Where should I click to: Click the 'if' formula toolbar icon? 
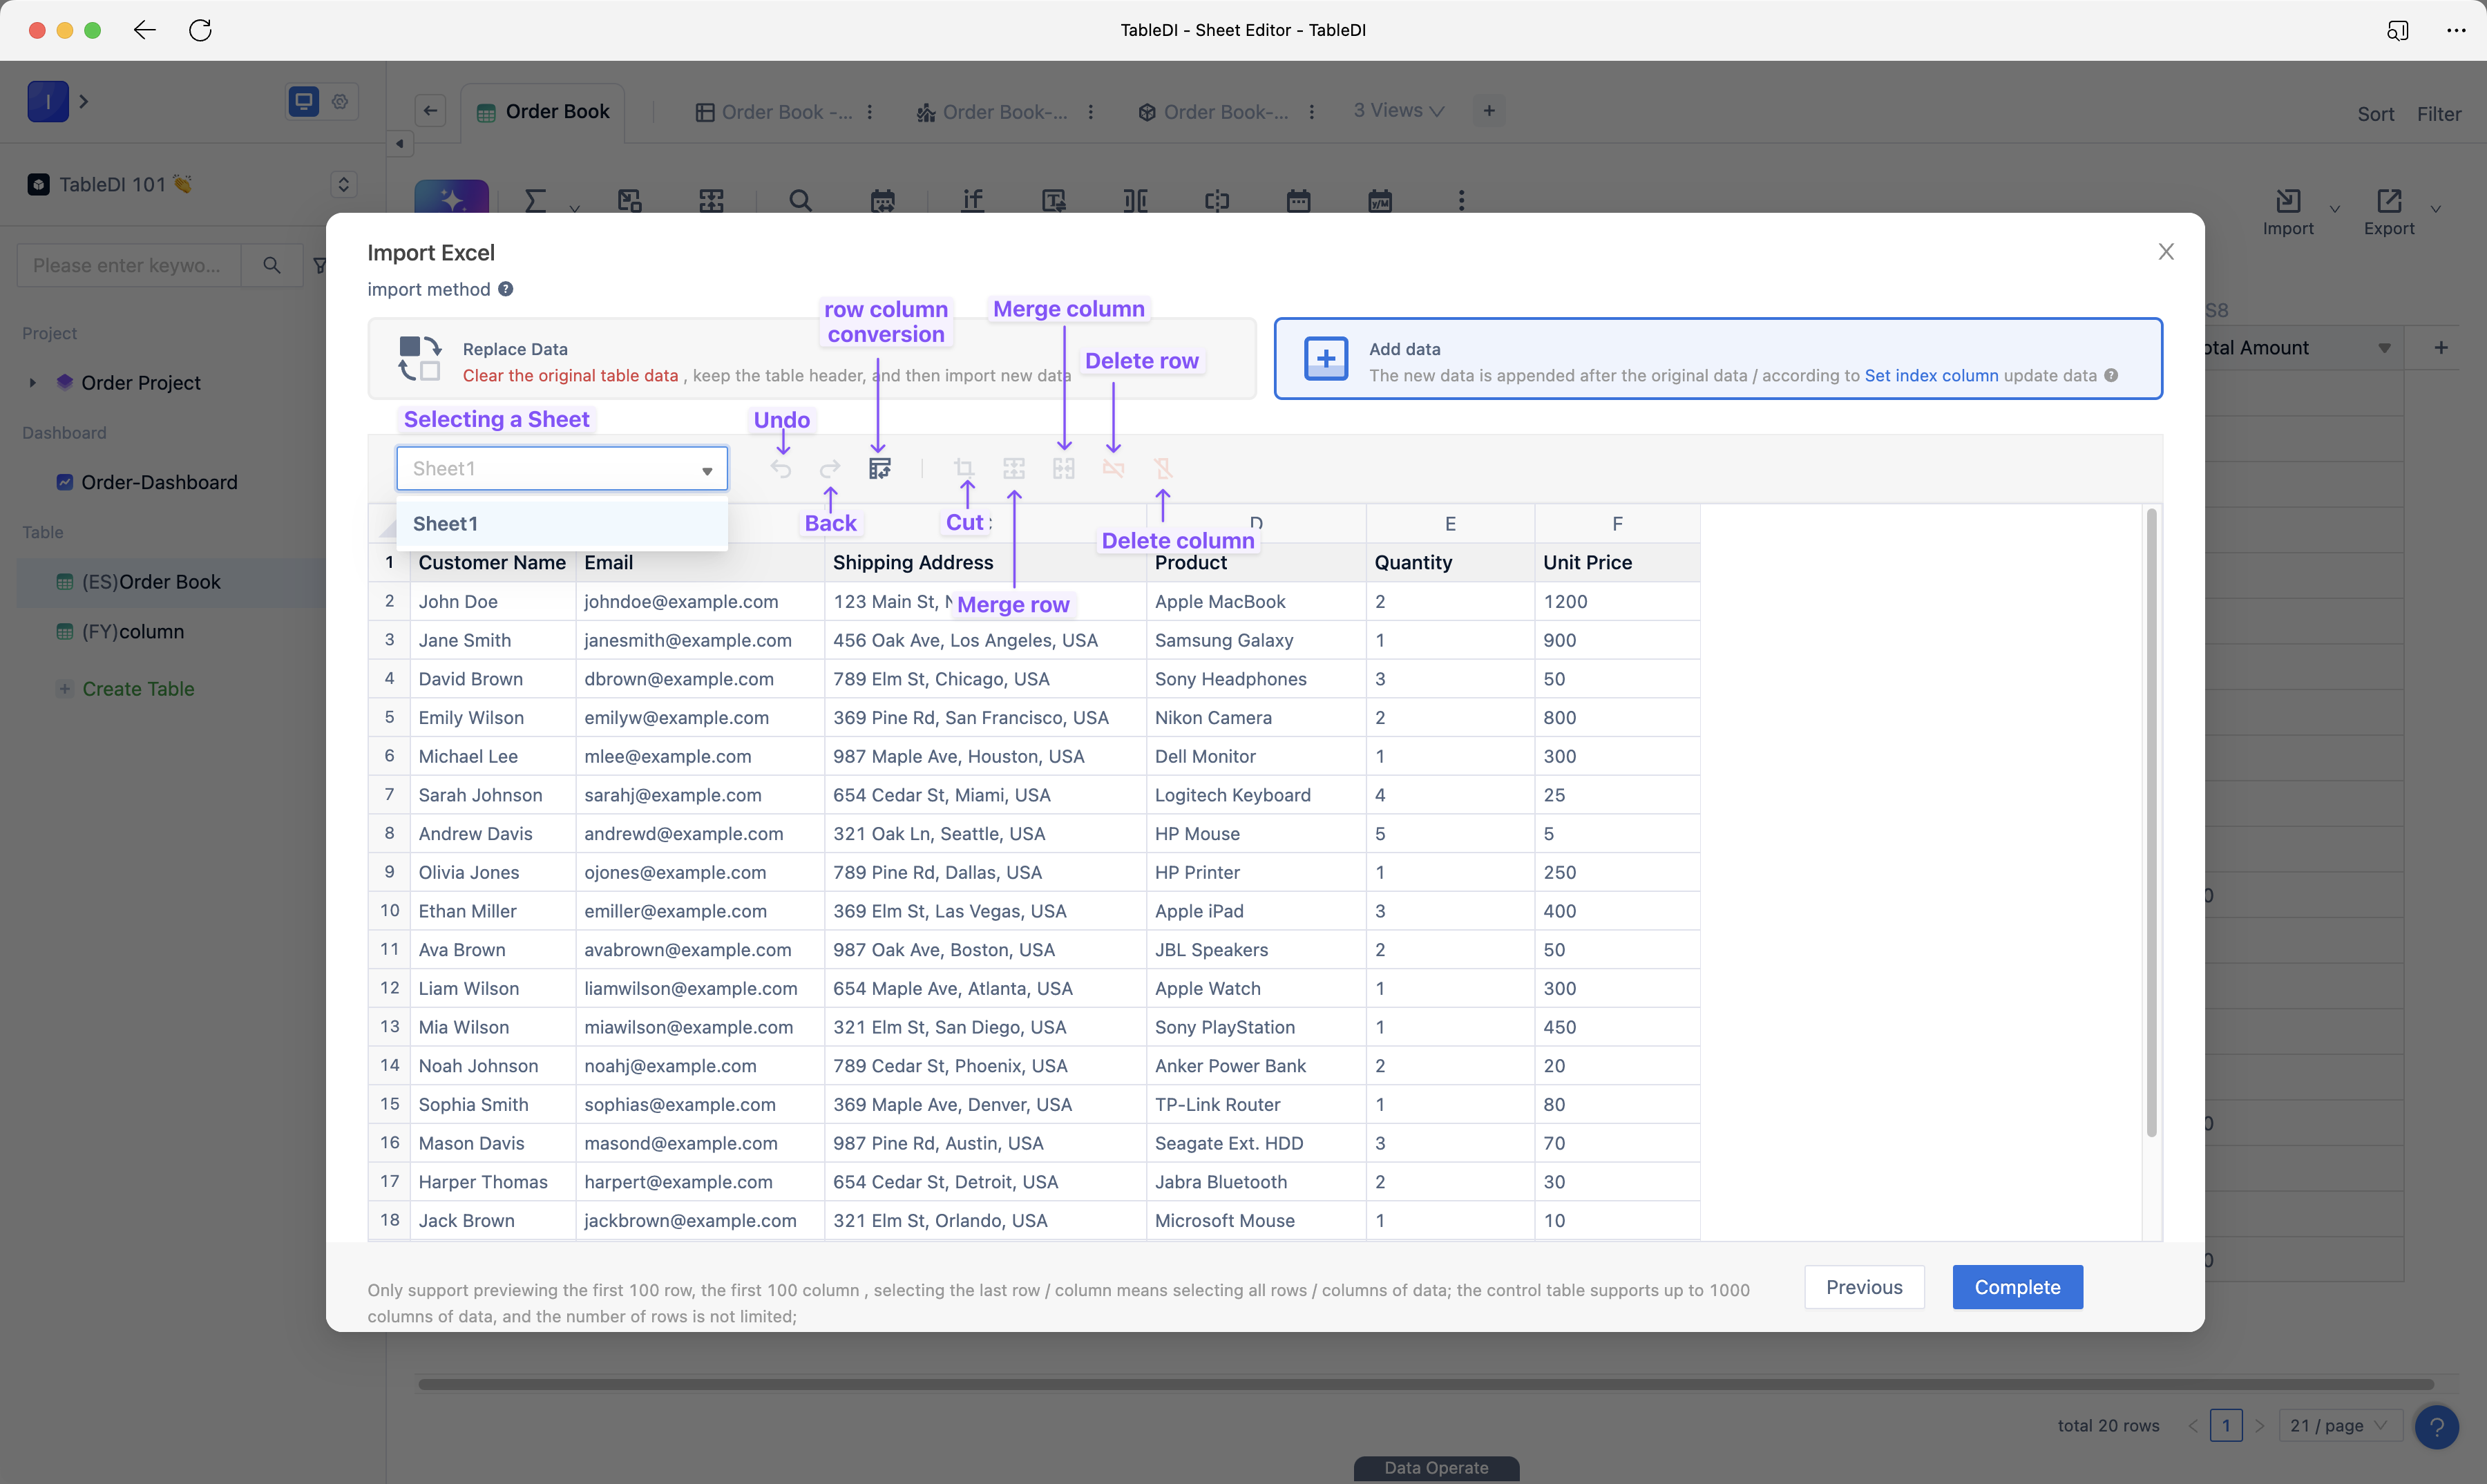[972, 200]
